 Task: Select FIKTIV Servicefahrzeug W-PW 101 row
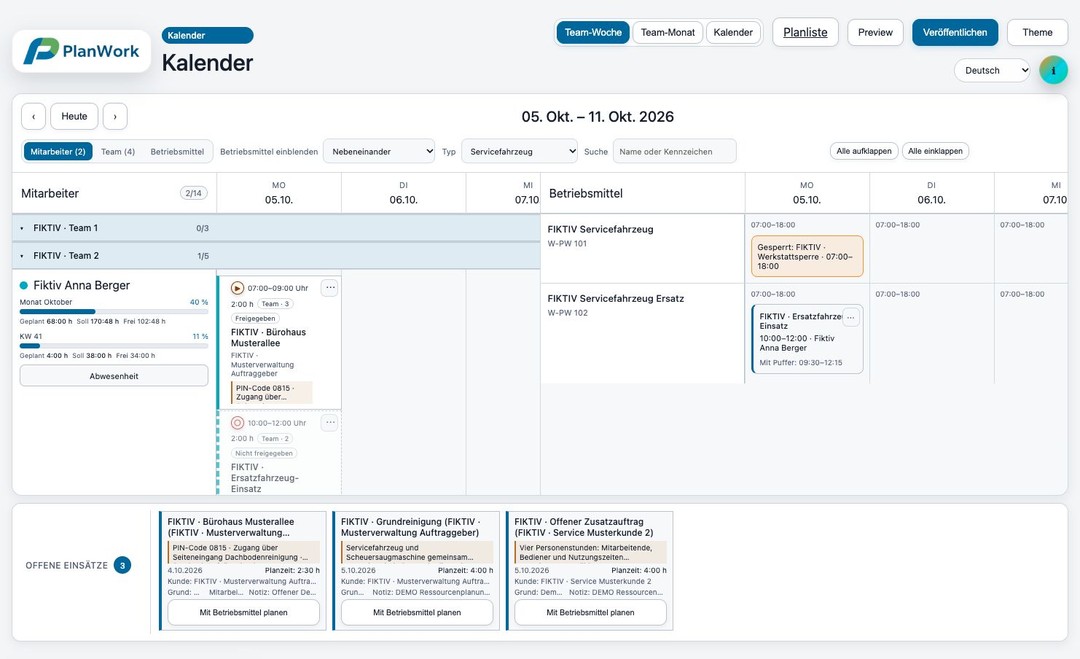click(642, 249)
